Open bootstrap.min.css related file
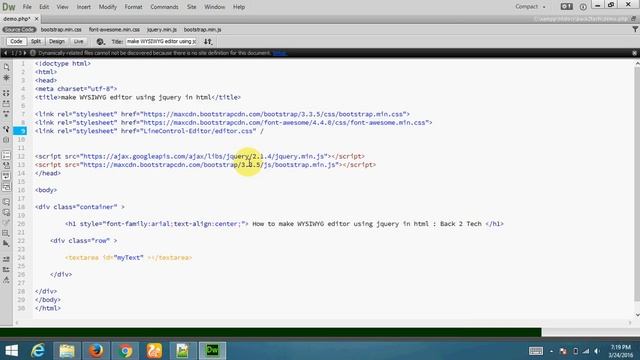The height and width of the screenshot is (360, 640). [61, 29]
